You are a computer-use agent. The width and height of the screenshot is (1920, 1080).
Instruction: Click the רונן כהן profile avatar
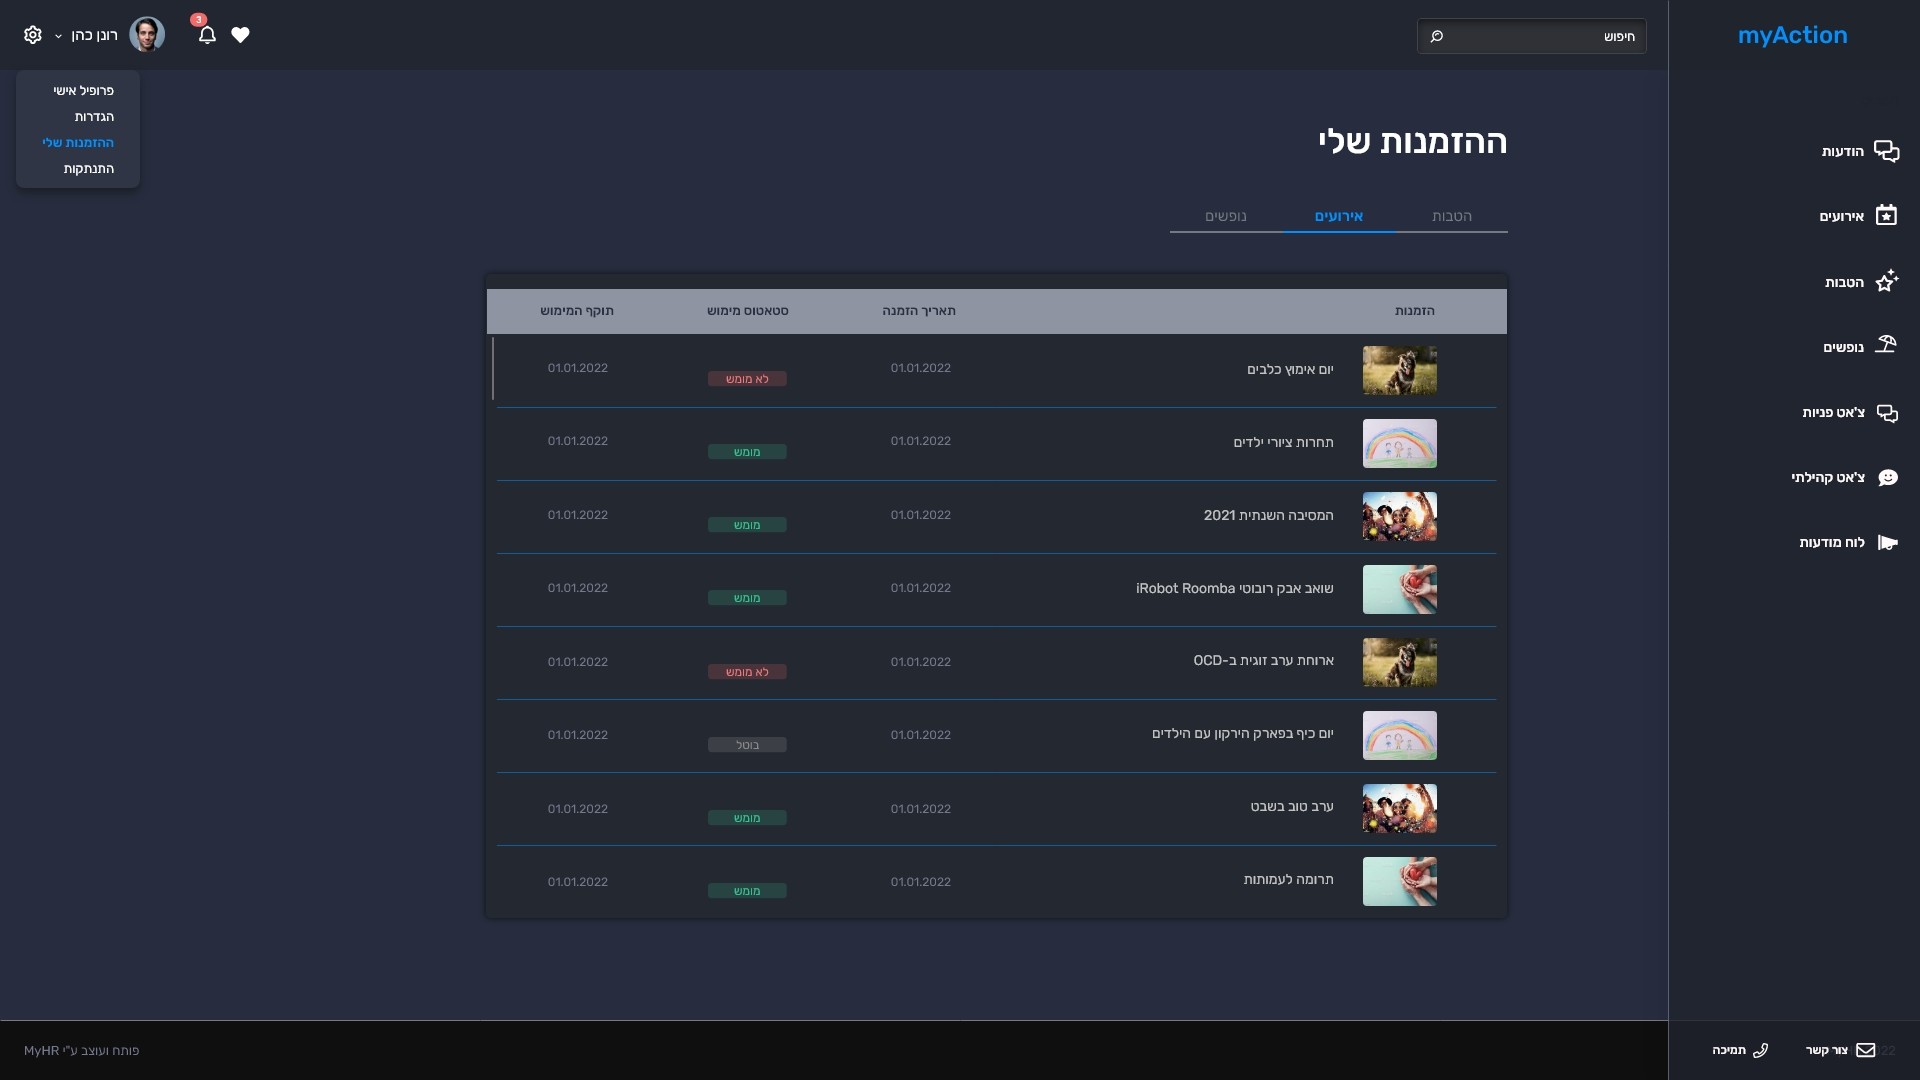147,35
